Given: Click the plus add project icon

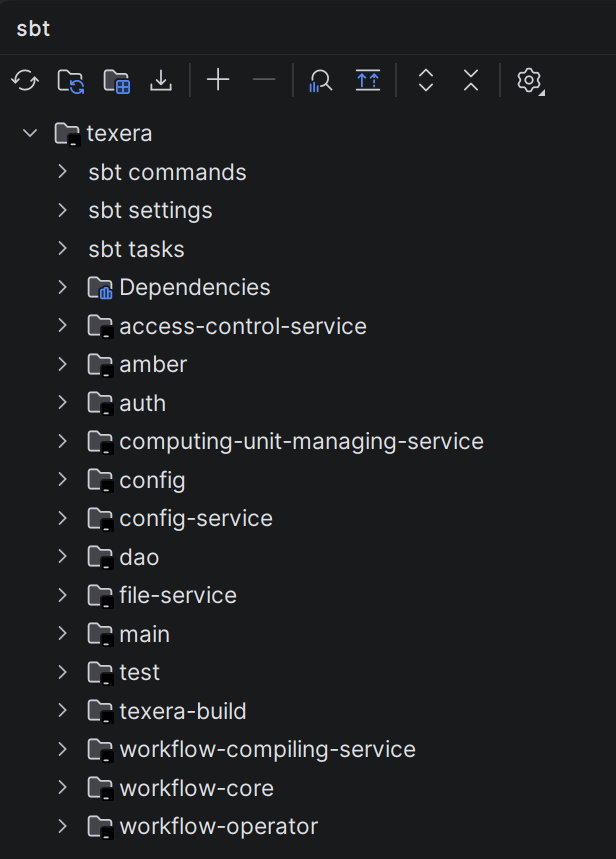Looking at the screenshot, I should pyautogui.click(x=218, y=80).
